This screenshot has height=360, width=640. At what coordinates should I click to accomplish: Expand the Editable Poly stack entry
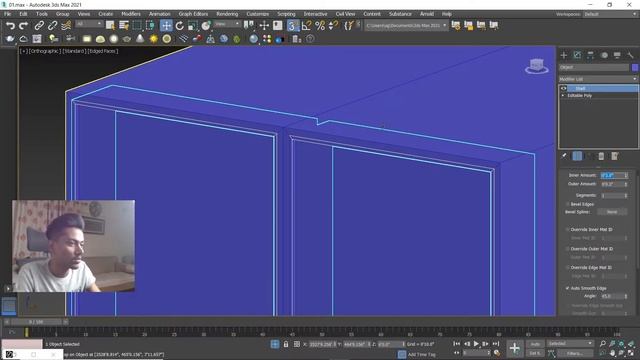pyautogui.click(x=563, y=96)
